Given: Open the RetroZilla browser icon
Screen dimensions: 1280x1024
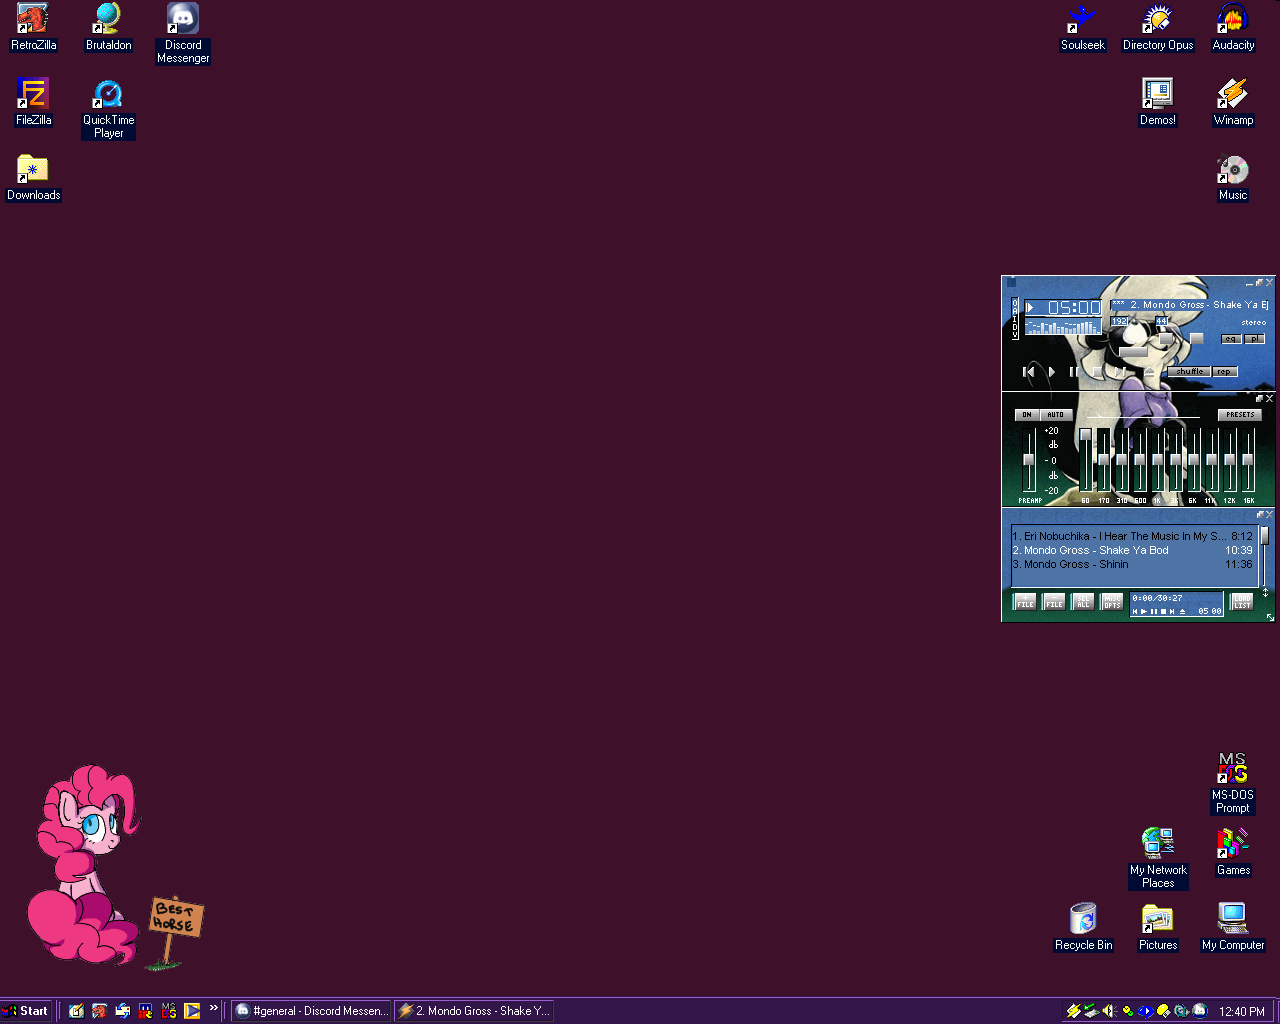Looking at the screenshot, I should coord(33,20).
